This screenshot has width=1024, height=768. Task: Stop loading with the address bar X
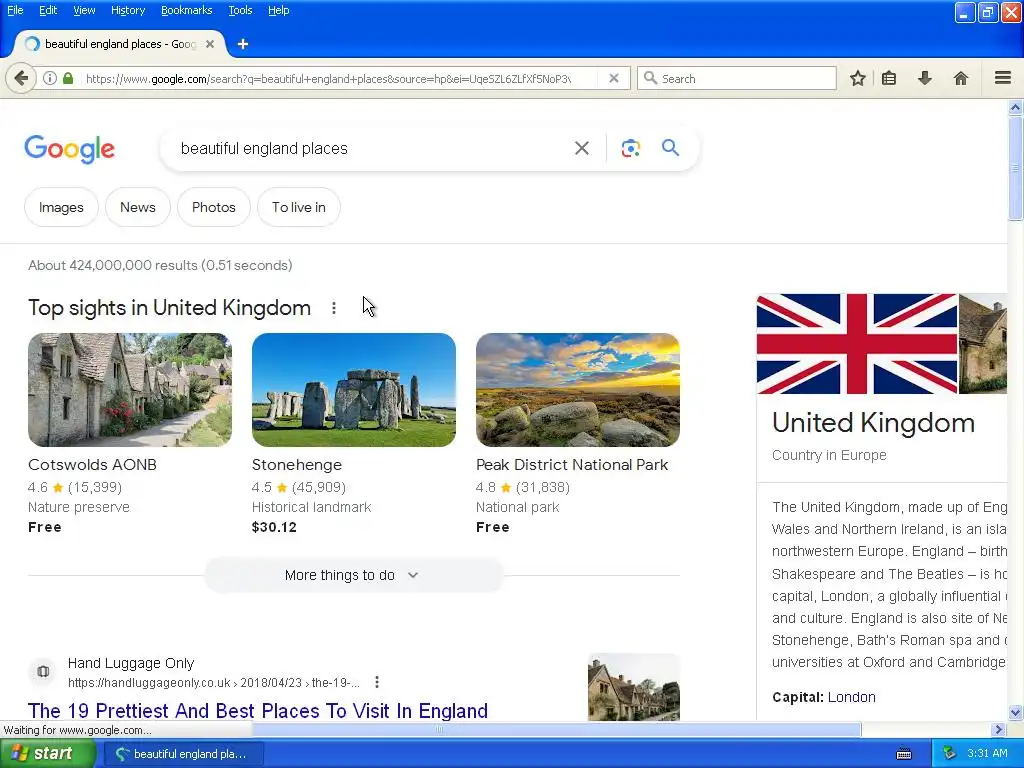pyautogui.click(x=613, y=78)
